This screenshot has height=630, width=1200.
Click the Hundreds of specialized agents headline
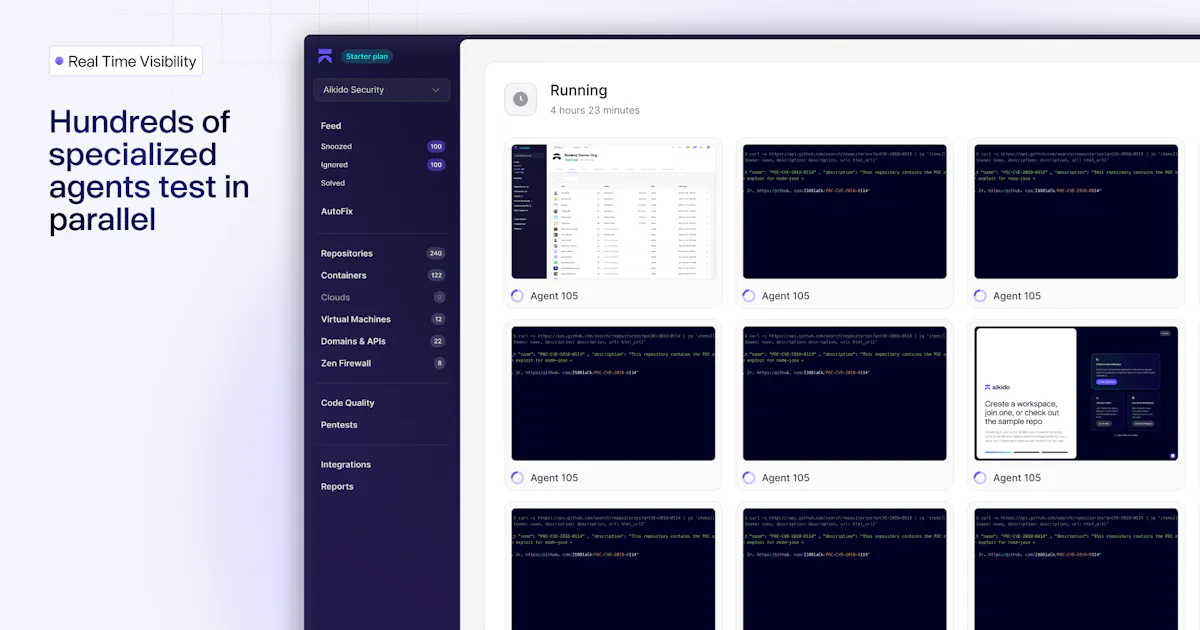click(x=150, y=170)
